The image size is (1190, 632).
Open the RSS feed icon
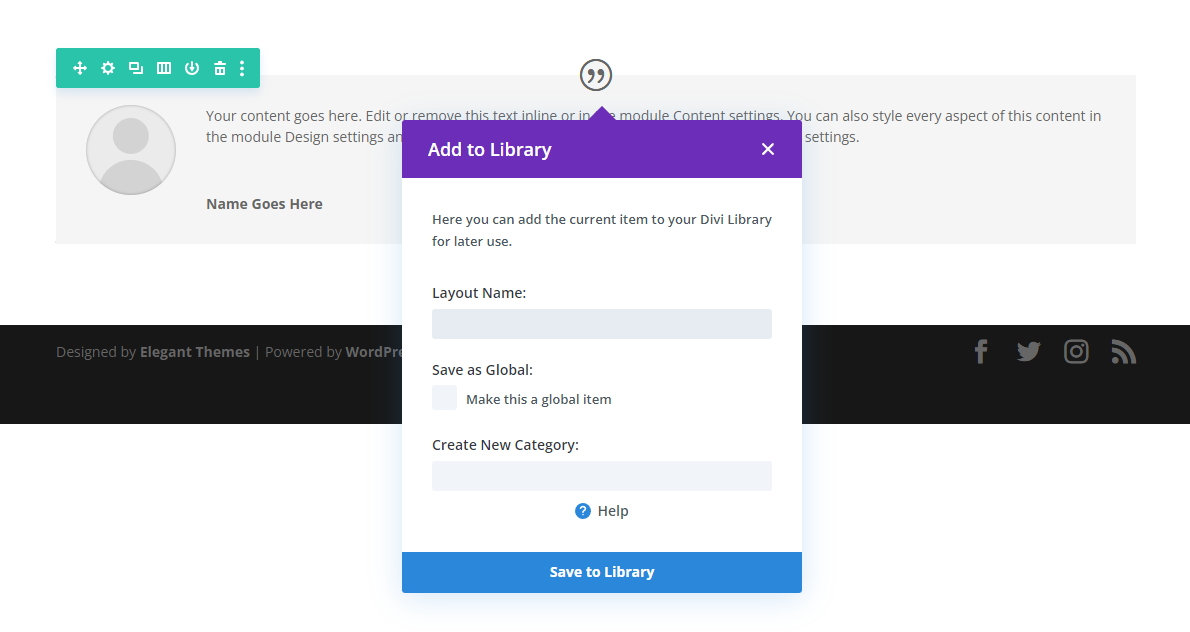click(1123, 351)
